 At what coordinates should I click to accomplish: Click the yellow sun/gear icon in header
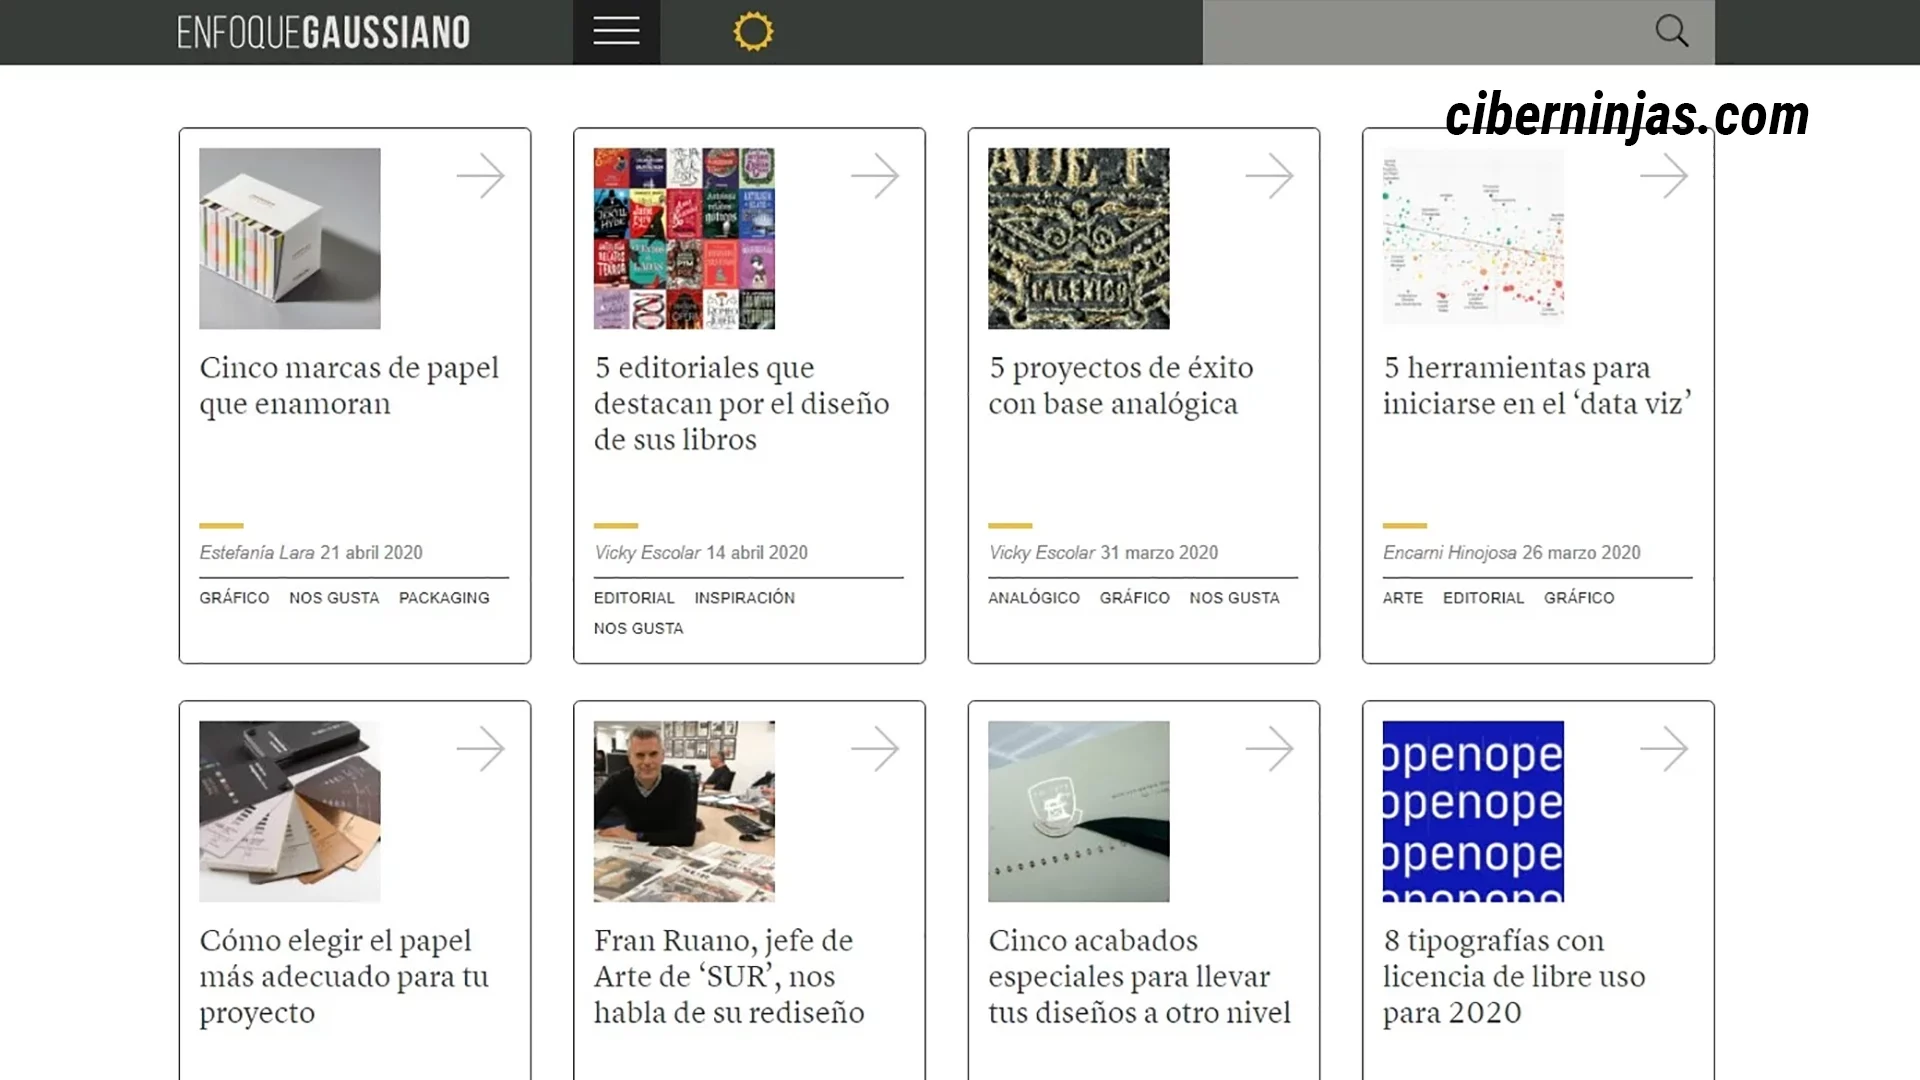(x=752, y=31)
